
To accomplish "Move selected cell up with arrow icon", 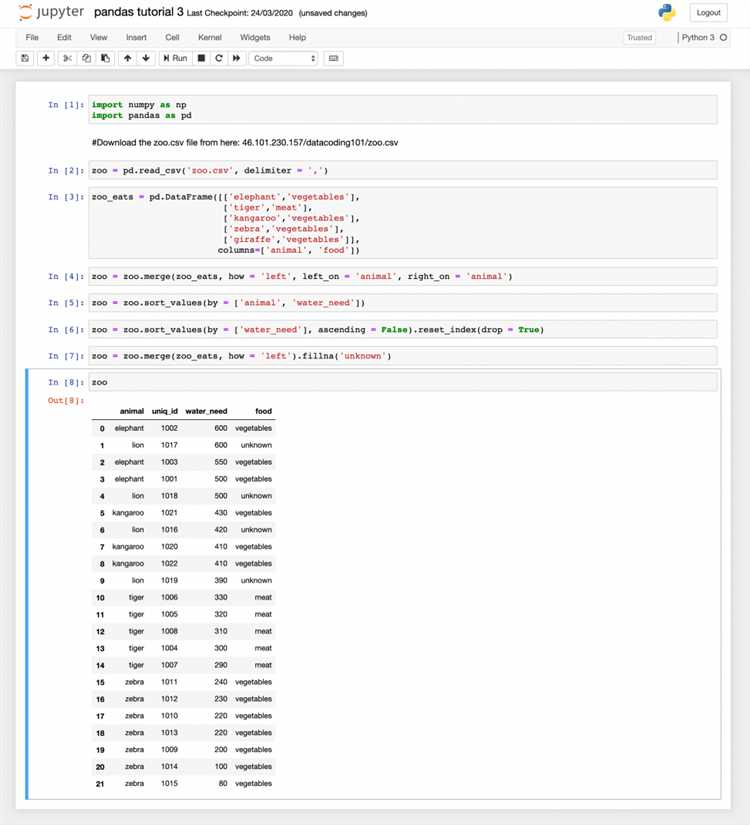I will click(127, 58).
